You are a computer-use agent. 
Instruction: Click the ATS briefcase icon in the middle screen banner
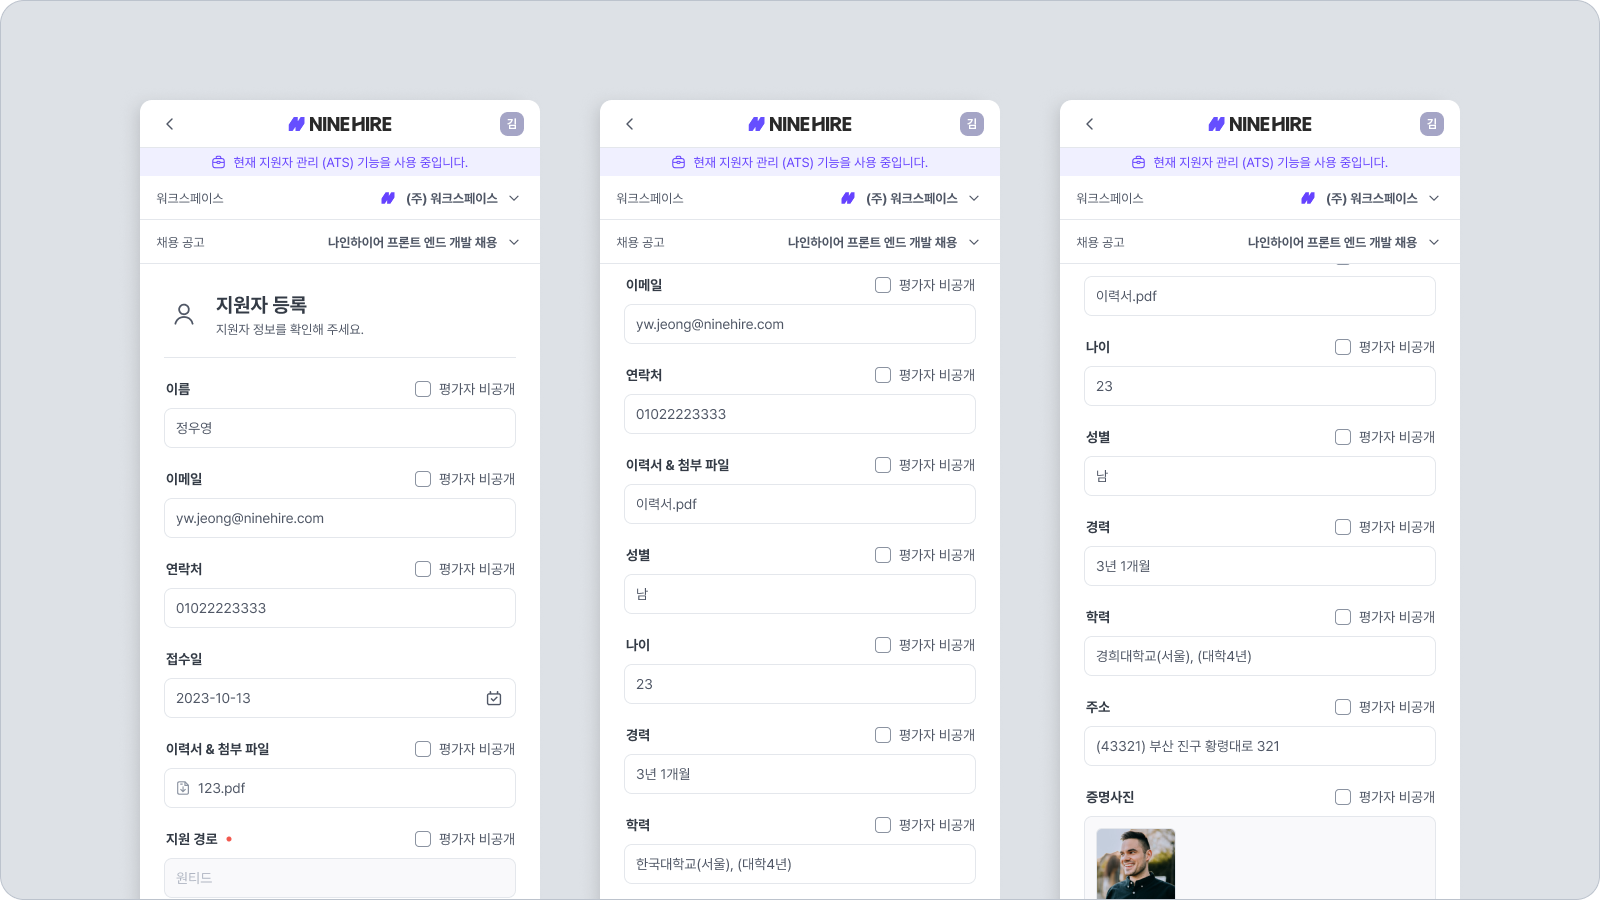(679, 162)
